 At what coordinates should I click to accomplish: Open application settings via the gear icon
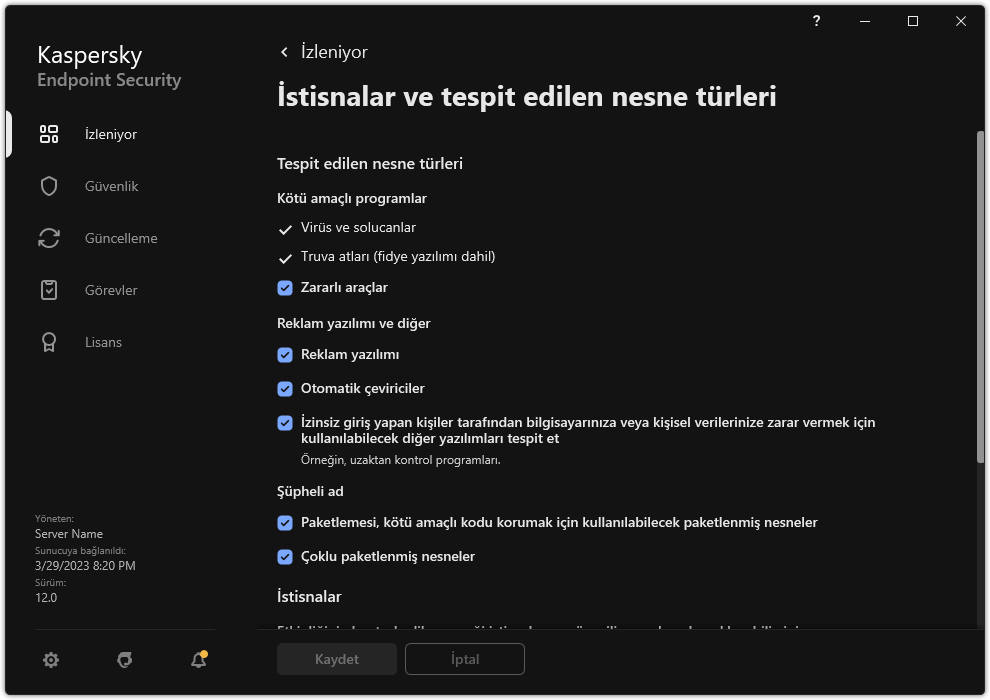click(x=50, y=659)
